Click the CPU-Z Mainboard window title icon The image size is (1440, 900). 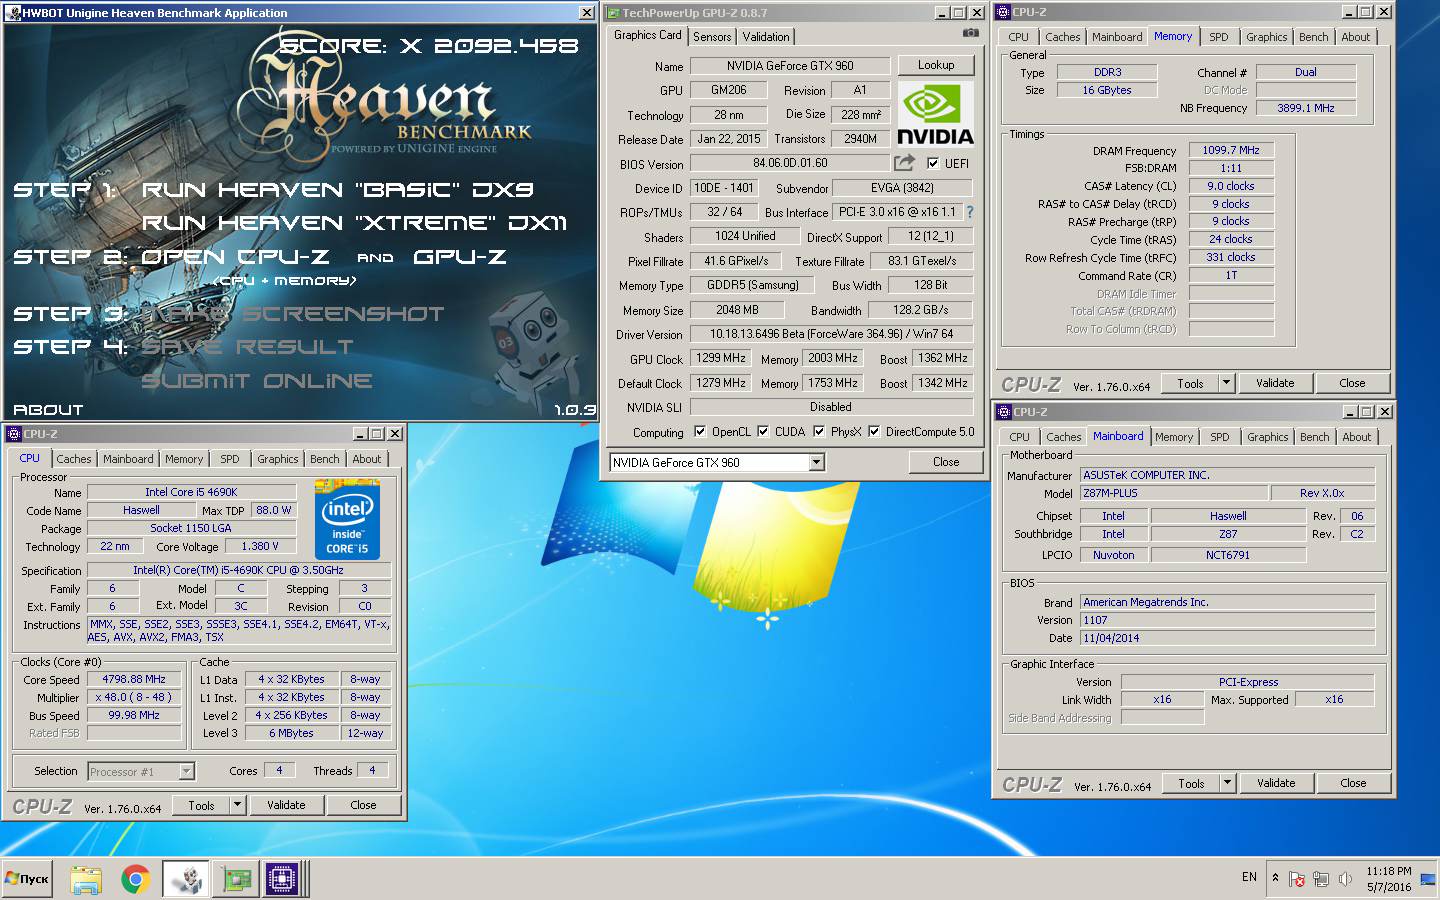pyautogui.click(x=1004, y=412)
